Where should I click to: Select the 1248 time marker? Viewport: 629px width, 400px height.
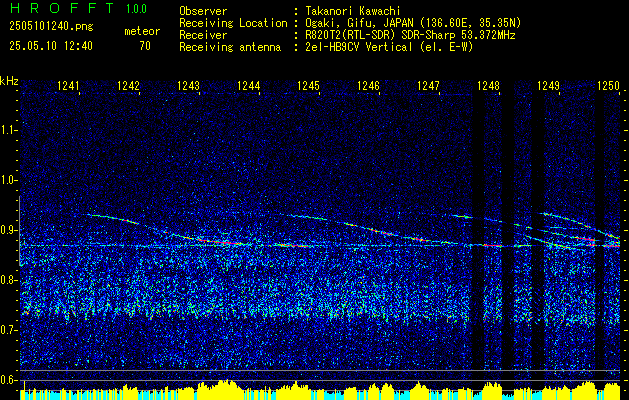(489, 85)
